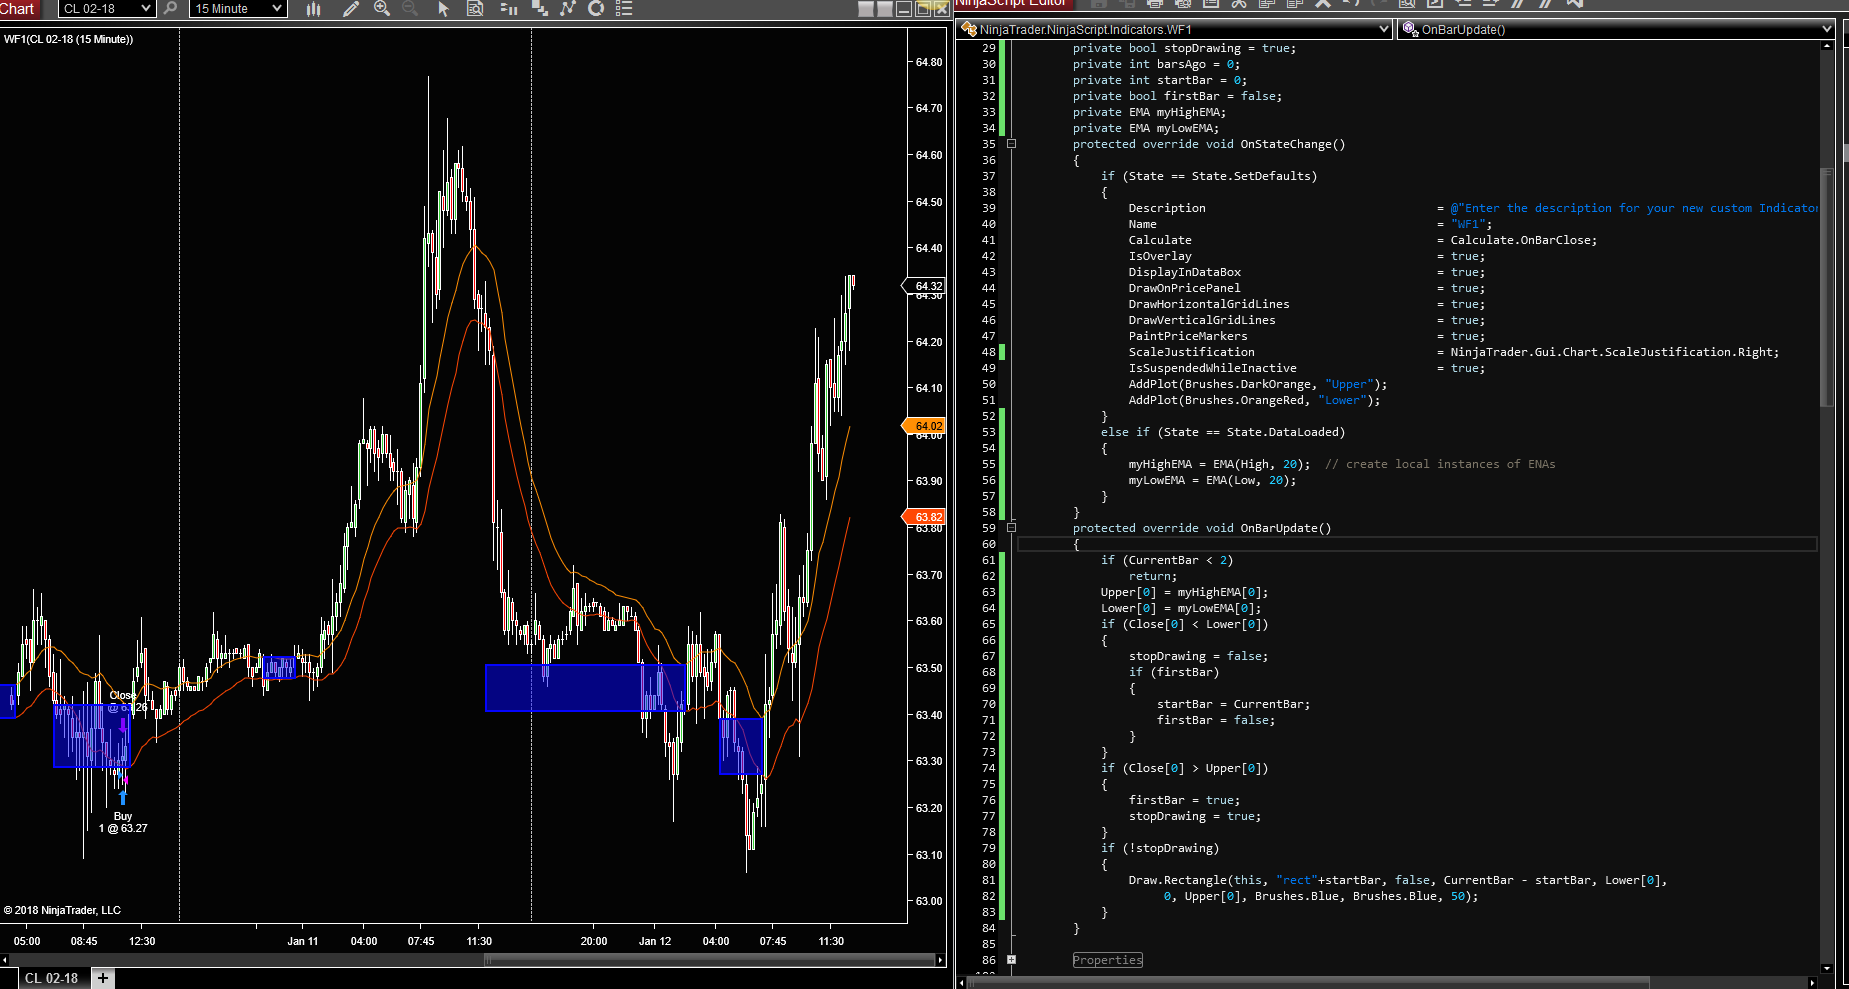The height and width of the screenshot is (989, 1849).
Task: Click 'stopDrawing = false;' code line
Action: click(1199, 656)
